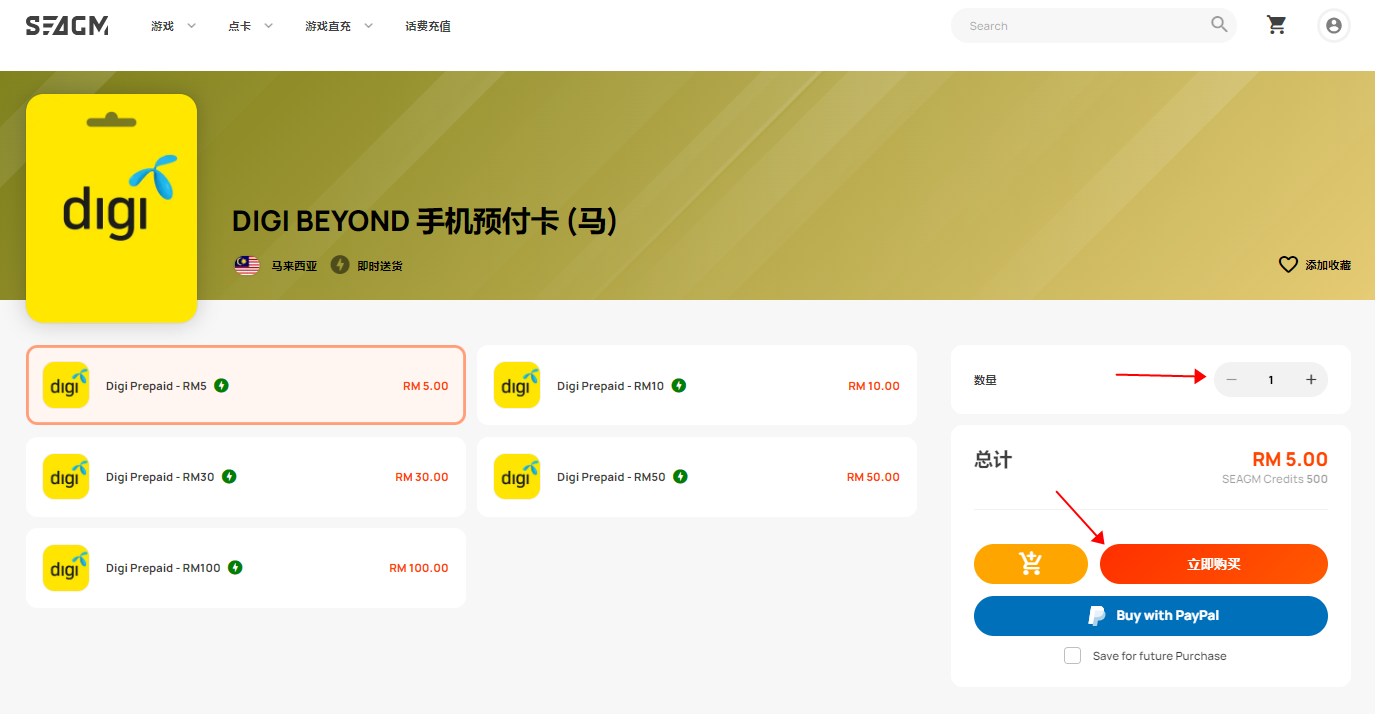Expand the 游戏直充 dropdown menu
1375x714 pixels.
pos(339,26)
